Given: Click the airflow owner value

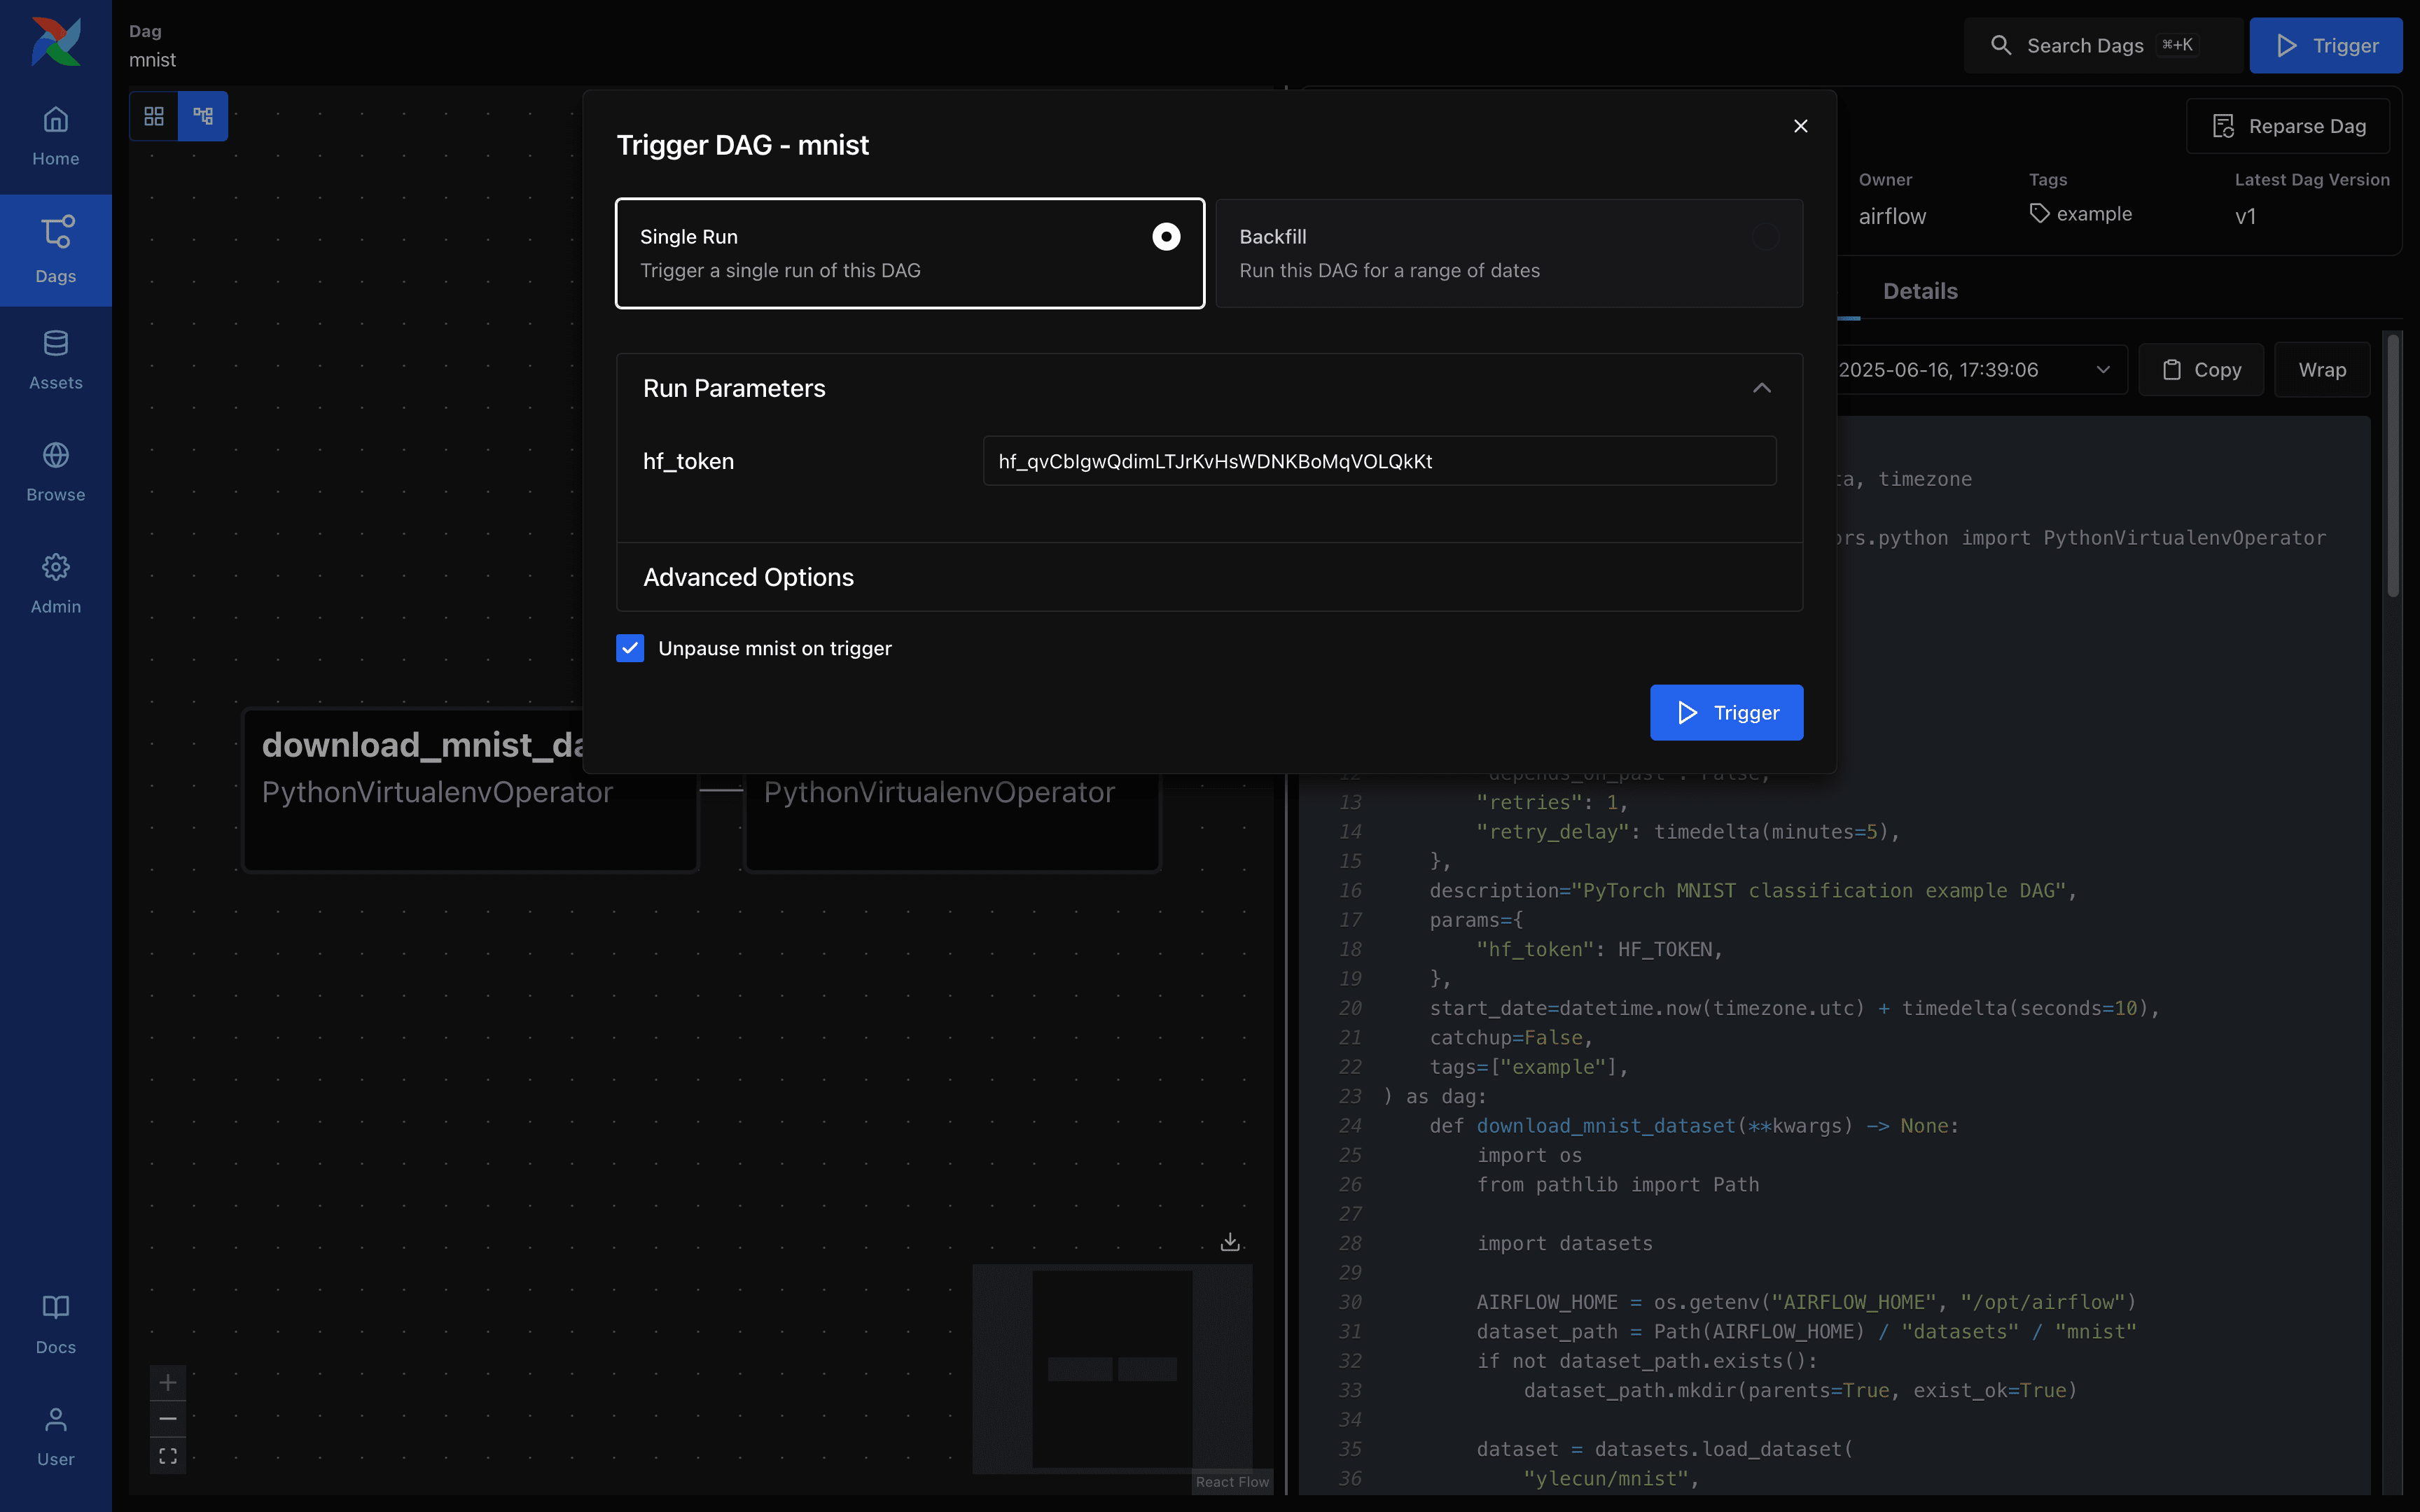Looking at the screenshot, I should point(1892,216).
